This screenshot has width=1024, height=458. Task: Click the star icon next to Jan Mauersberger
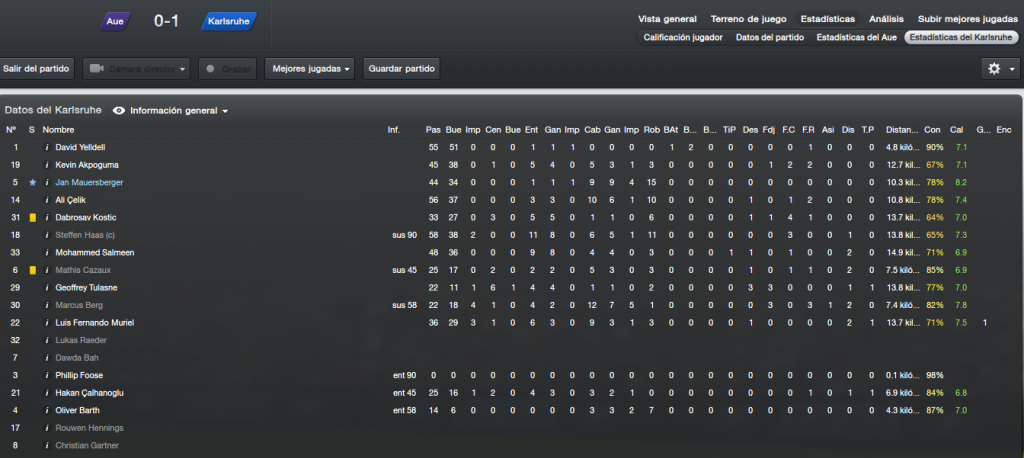32,183
